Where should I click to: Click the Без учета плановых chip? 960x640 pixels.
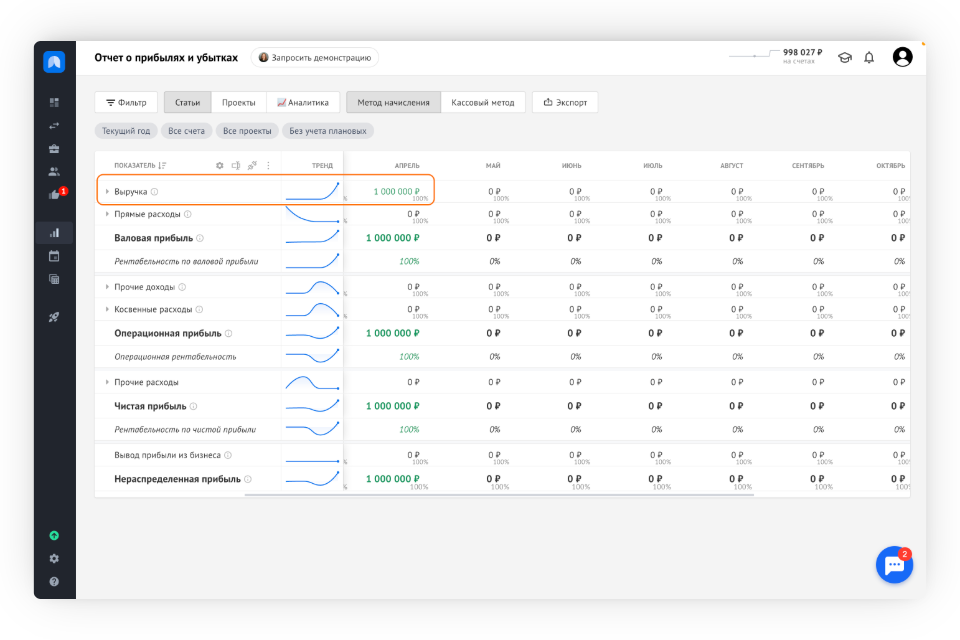coord(328,131)
